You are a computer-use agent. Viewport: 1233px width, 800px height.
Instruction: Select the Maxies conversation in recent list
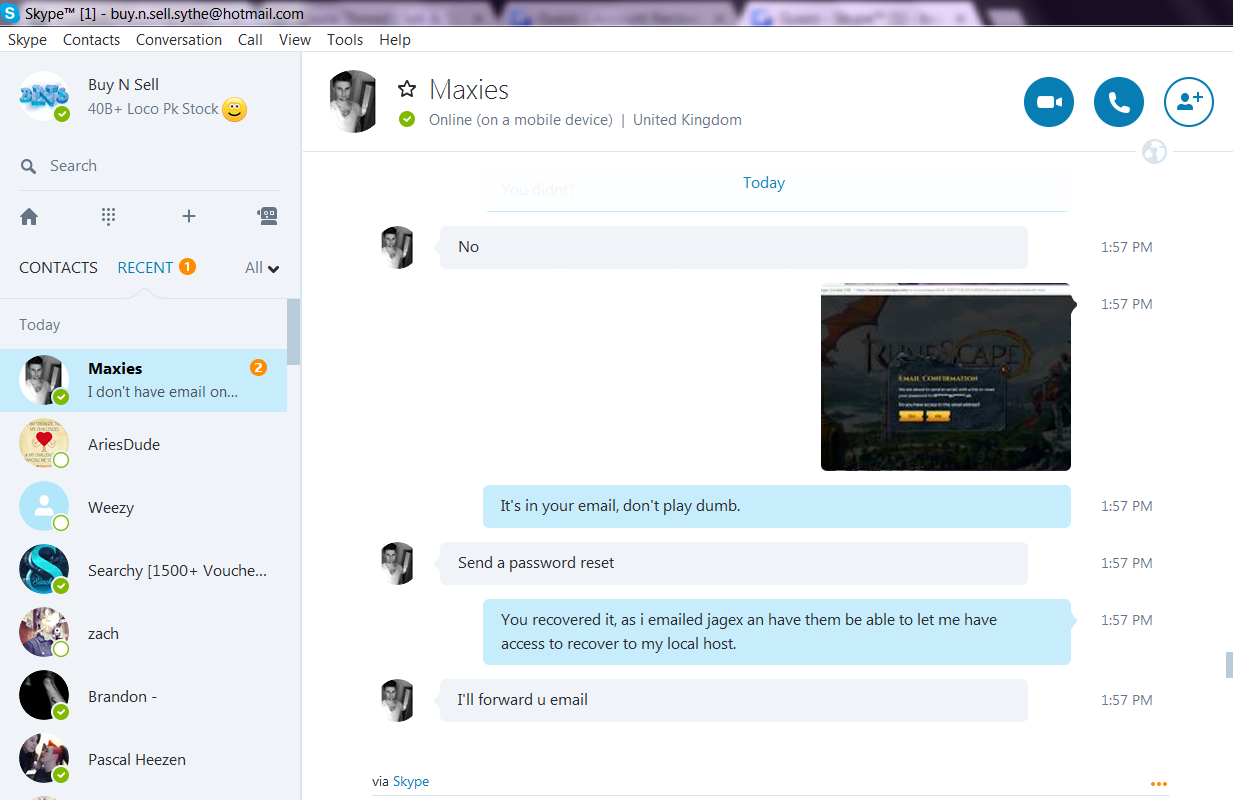pos(143,380)
